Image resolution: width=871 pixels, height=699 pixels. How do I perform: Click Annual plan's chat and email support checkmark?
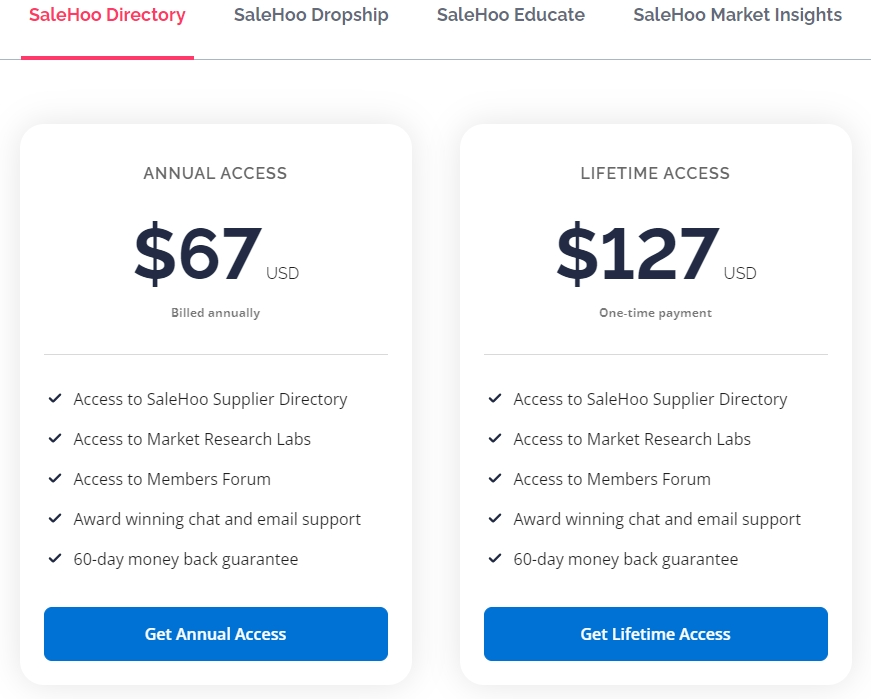55,519
